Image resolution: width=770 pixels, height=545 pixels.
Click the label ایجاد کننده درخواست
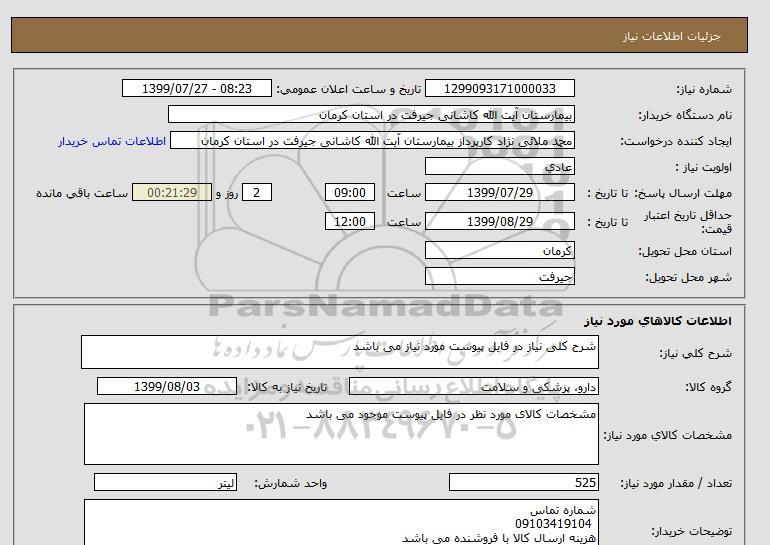click(676, 141)
